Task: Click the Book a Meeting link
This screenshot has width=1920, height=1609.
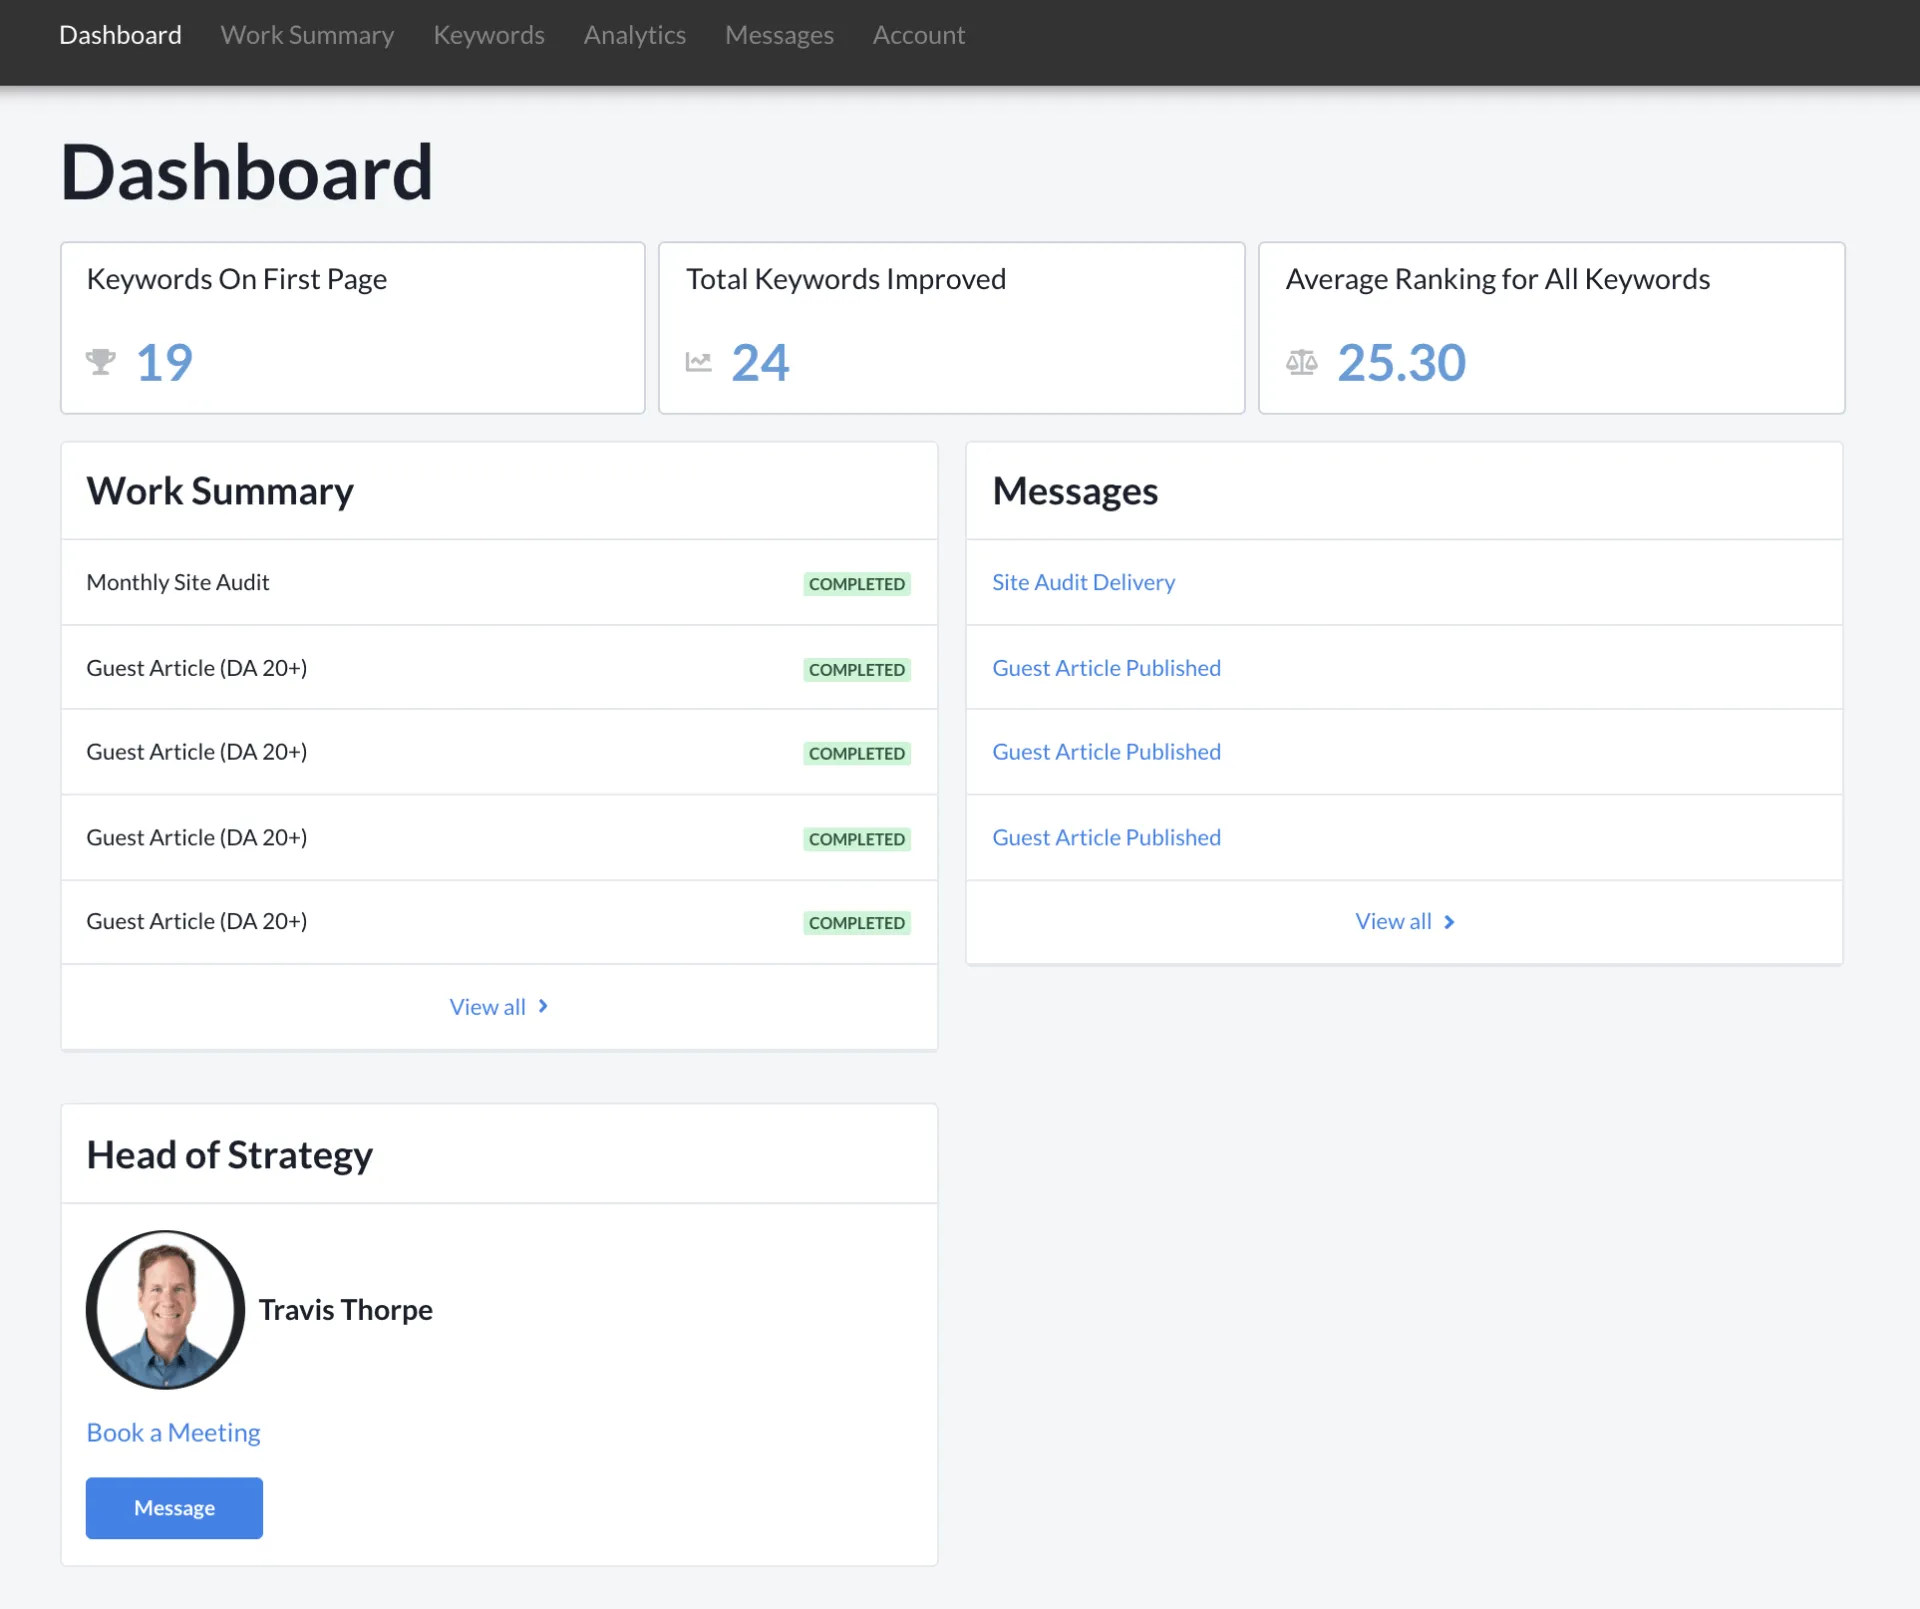Action: (173, 1432)
